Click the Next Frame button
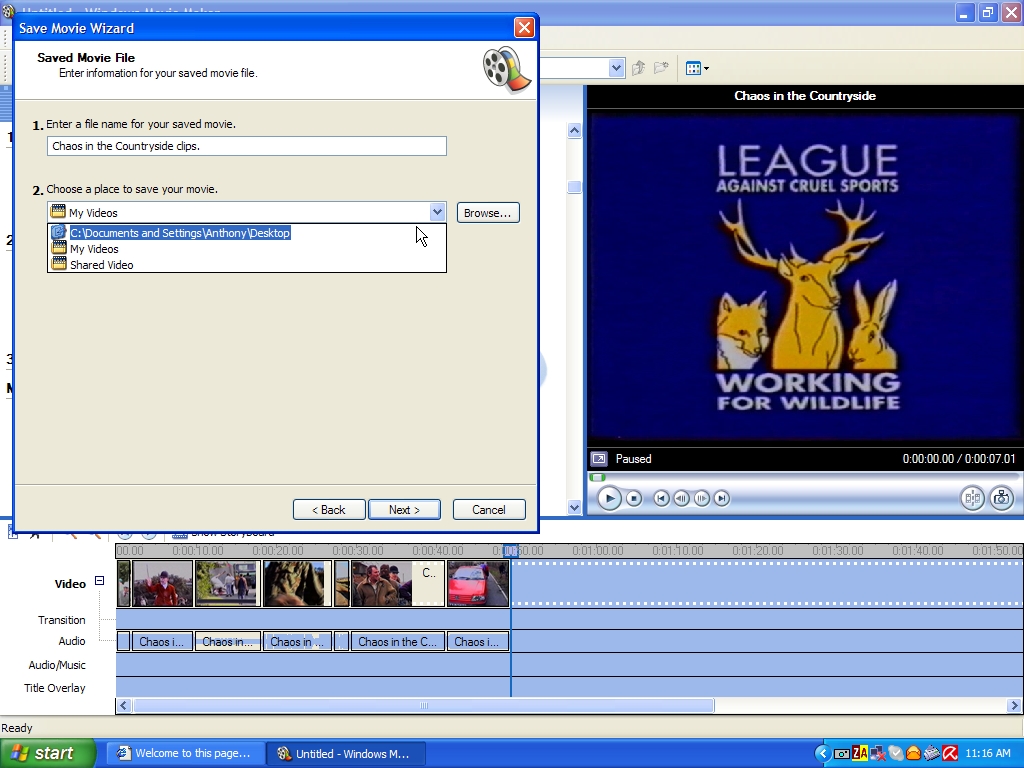The height and width of the screenshot is (768, 1024). pyautogui.click(x=702, y=498)
